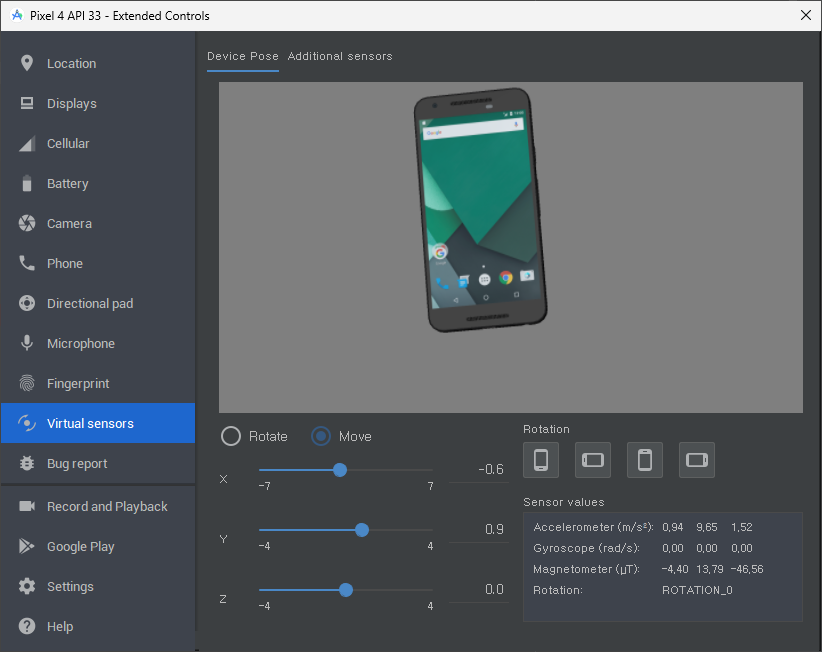Go to Fingerprint label in sidebar
This screenshot has height=652, width=822.
78,384
